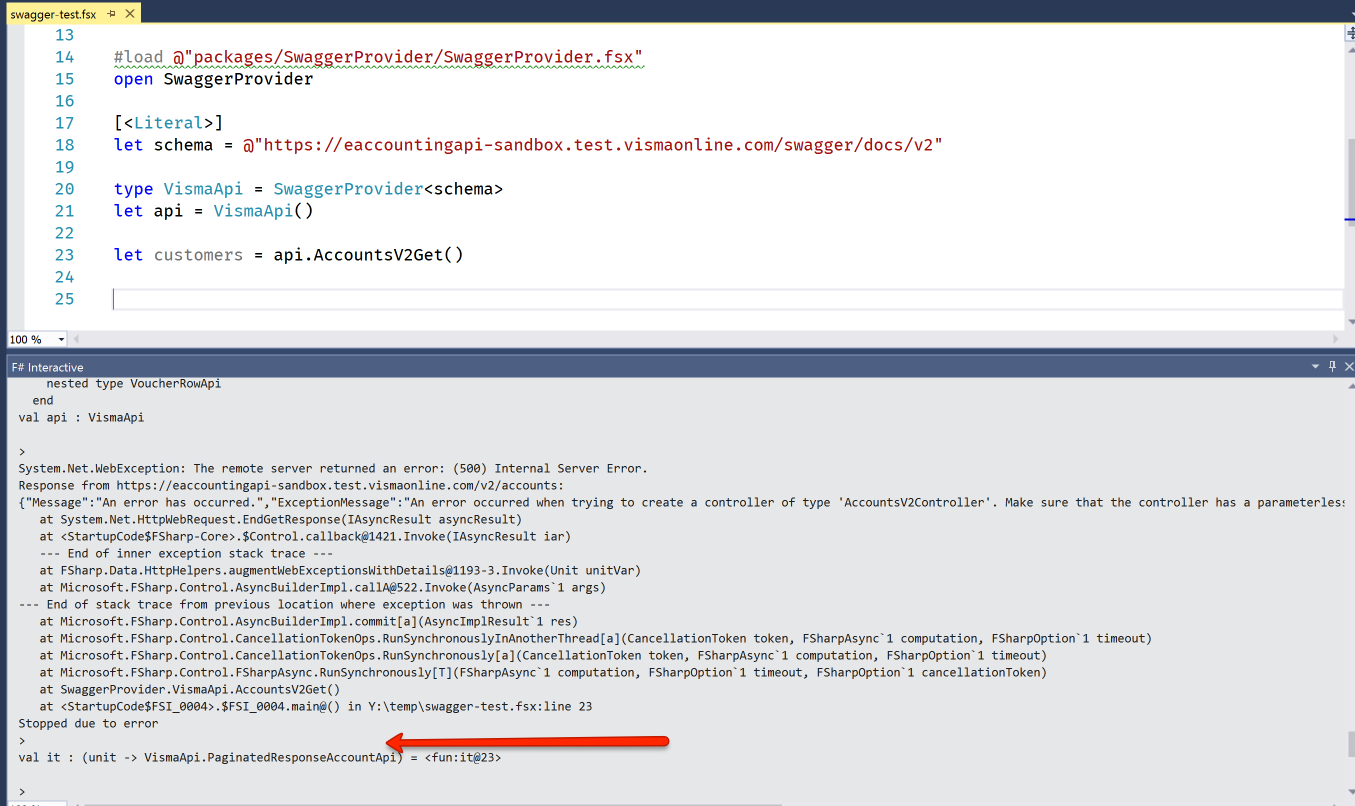Open the 100% zoom level dropdown
Image resolution: width=1355 pixels, height=806 pixels.
click(x=62, y=338)
